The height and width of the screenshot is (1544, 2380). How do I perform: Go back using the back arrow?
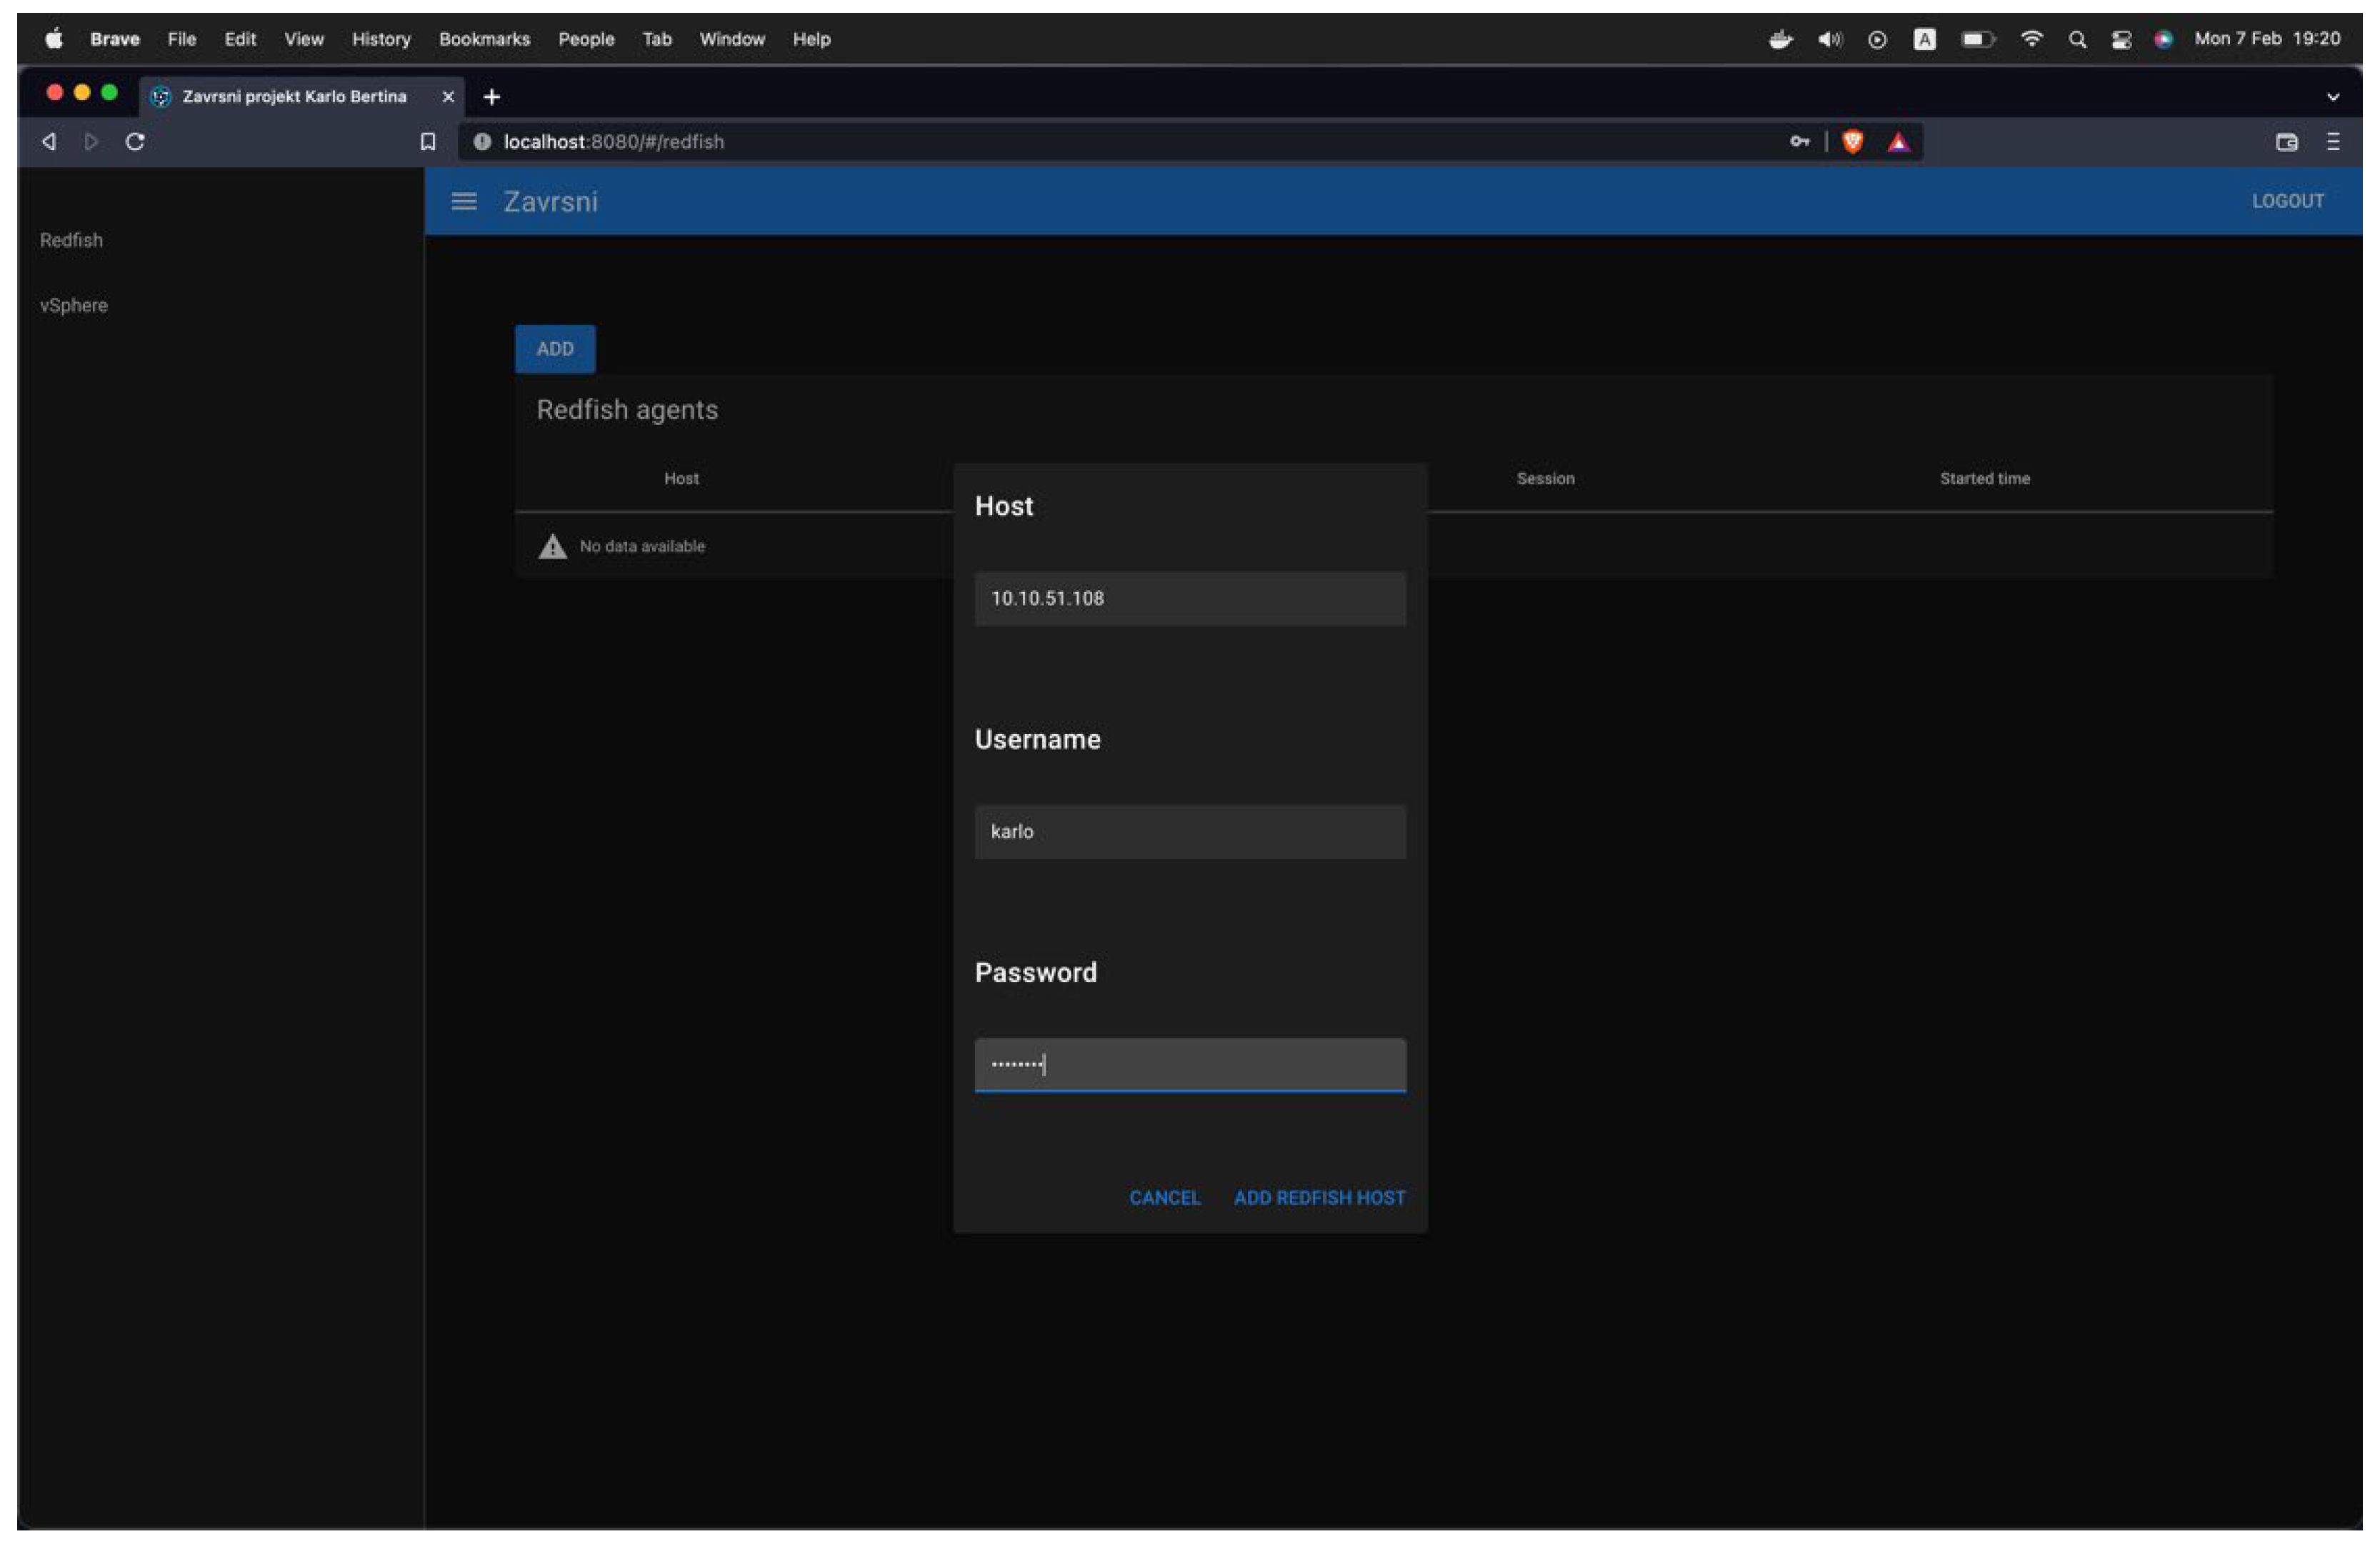[x=48, y=142]
